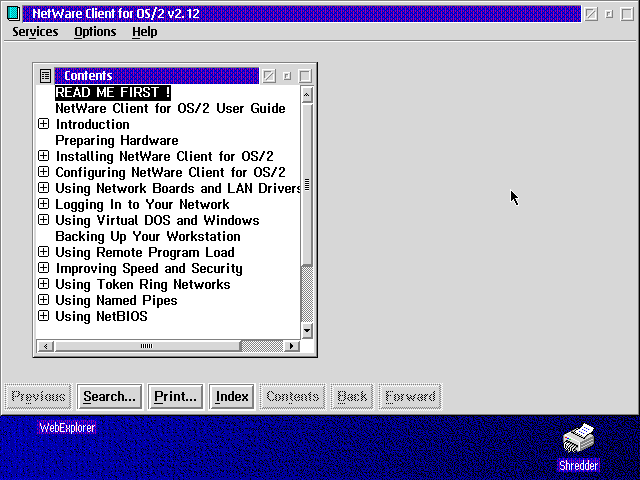Viewport: 640px width, 480px height.
Task: Select READ ME FIRST ! entry
Action: click(x=113, y=92)
